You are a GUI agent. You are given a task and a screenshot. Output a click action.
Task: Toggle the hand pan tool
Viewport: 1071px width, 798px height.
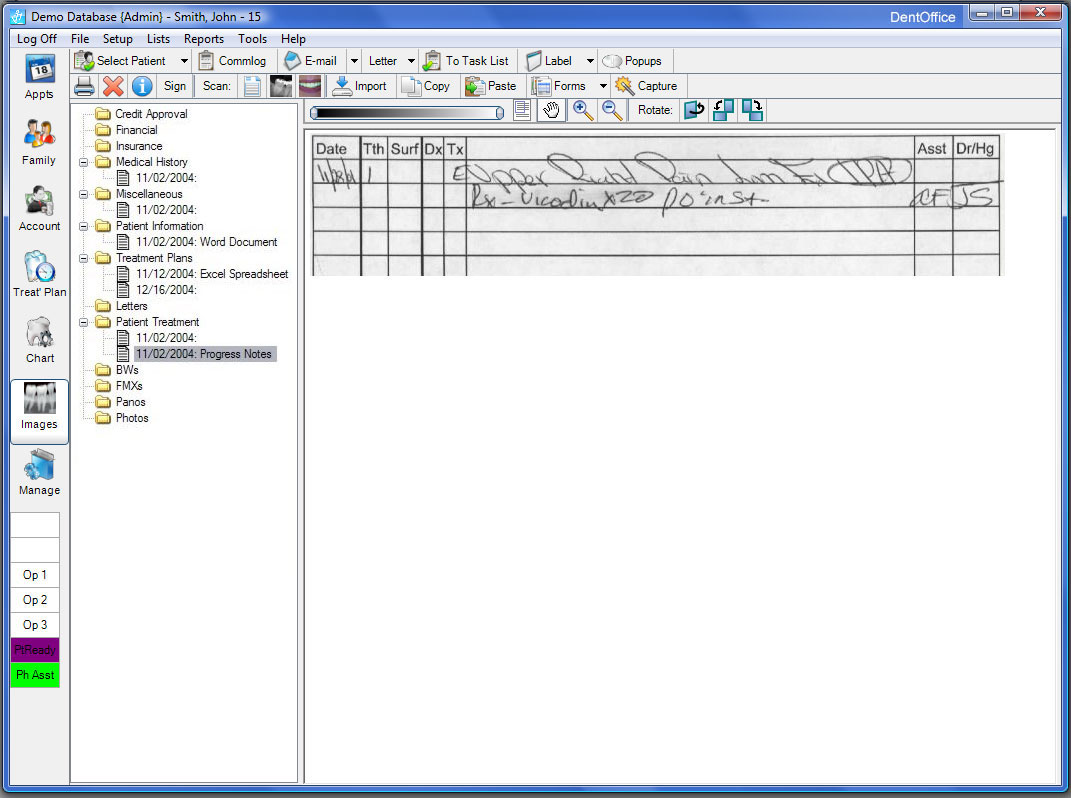pyautogui.click(x=551, y=110)
